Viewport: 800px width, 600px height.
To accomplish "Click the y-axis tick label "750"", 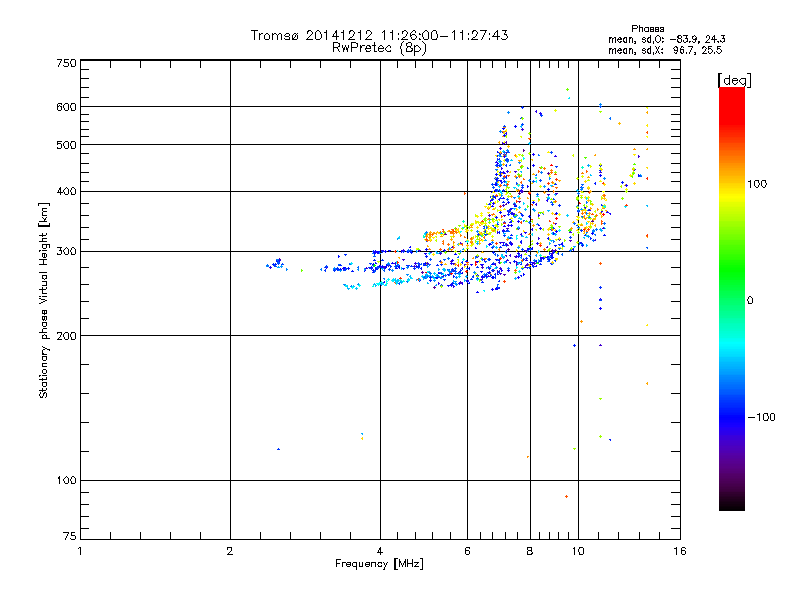I will pos(66,63).
